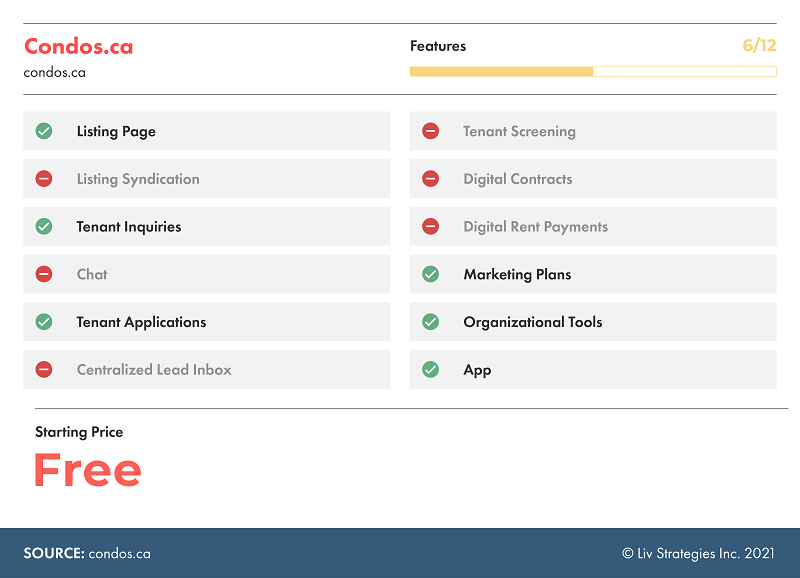Click the green check icon beside Listing Page

point(44,131)
